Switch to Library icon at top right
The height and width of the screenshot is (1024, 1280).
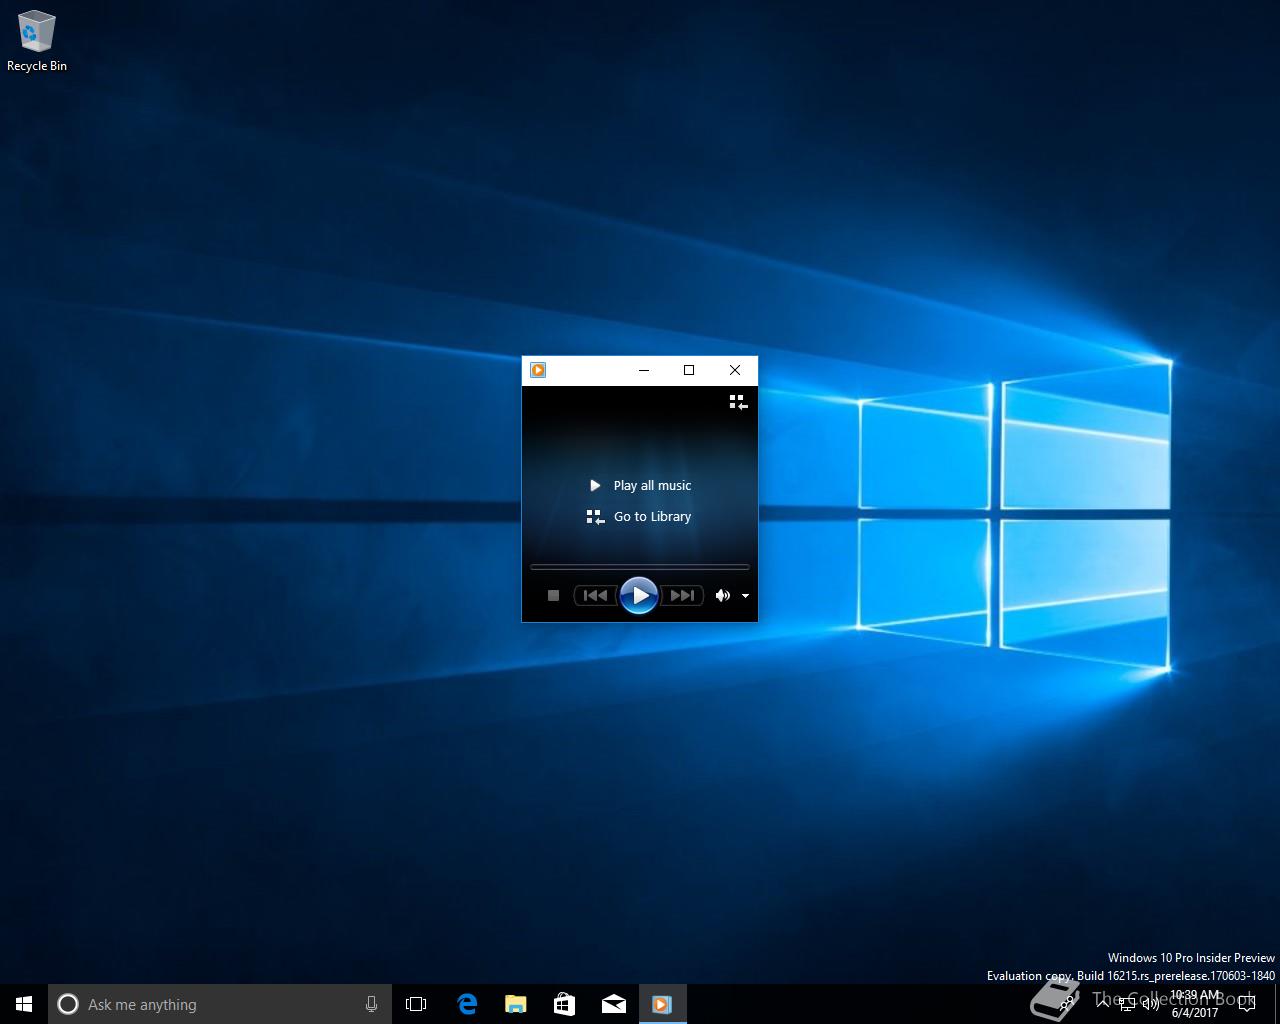pos(738,402)
